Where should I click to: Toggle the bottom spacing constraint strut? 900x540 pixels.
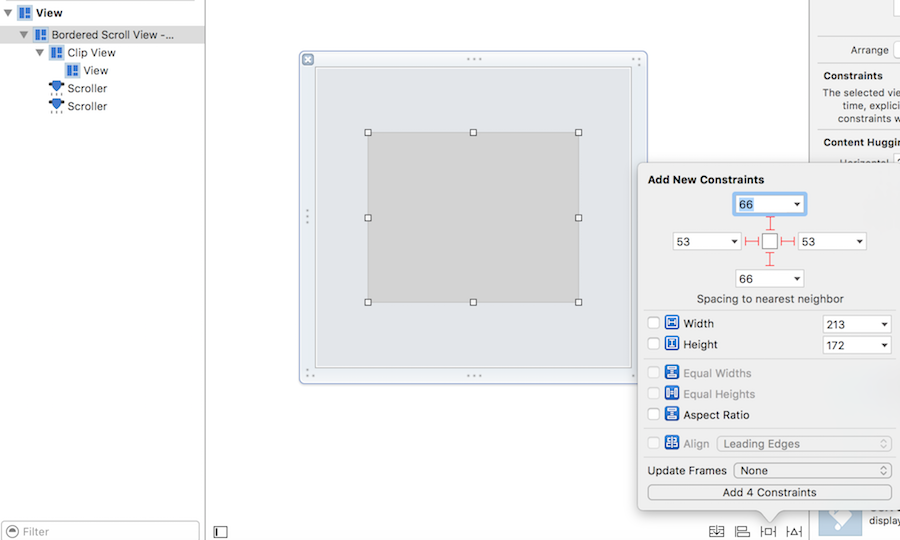[770, 260]
